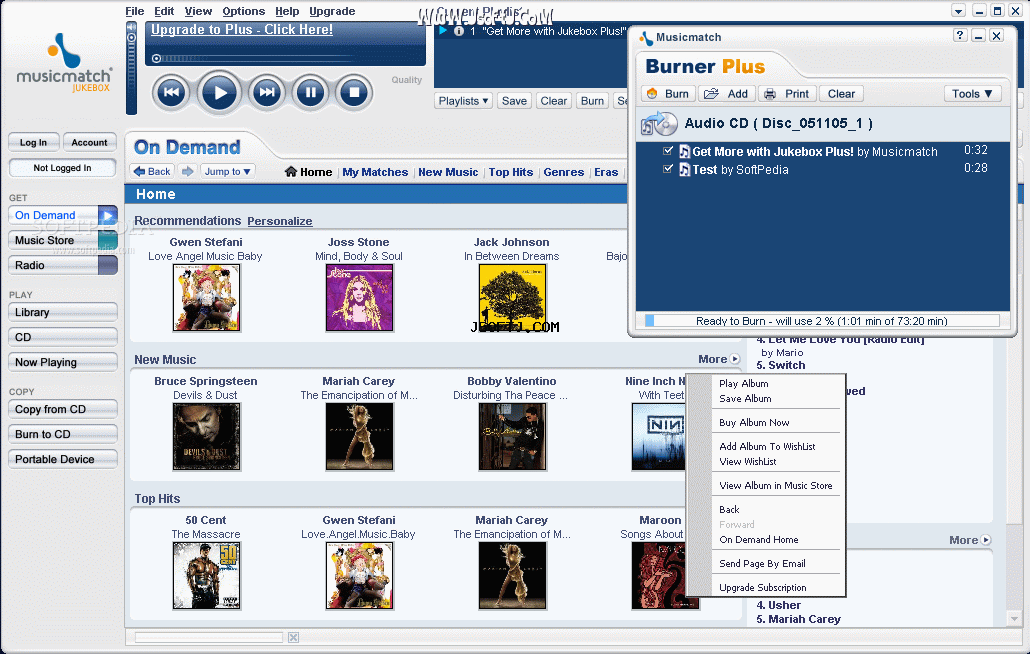Print the disc contents from Burner Plus
The width and height of the screenshot is (1030, 654).
[x=788, y=94]
